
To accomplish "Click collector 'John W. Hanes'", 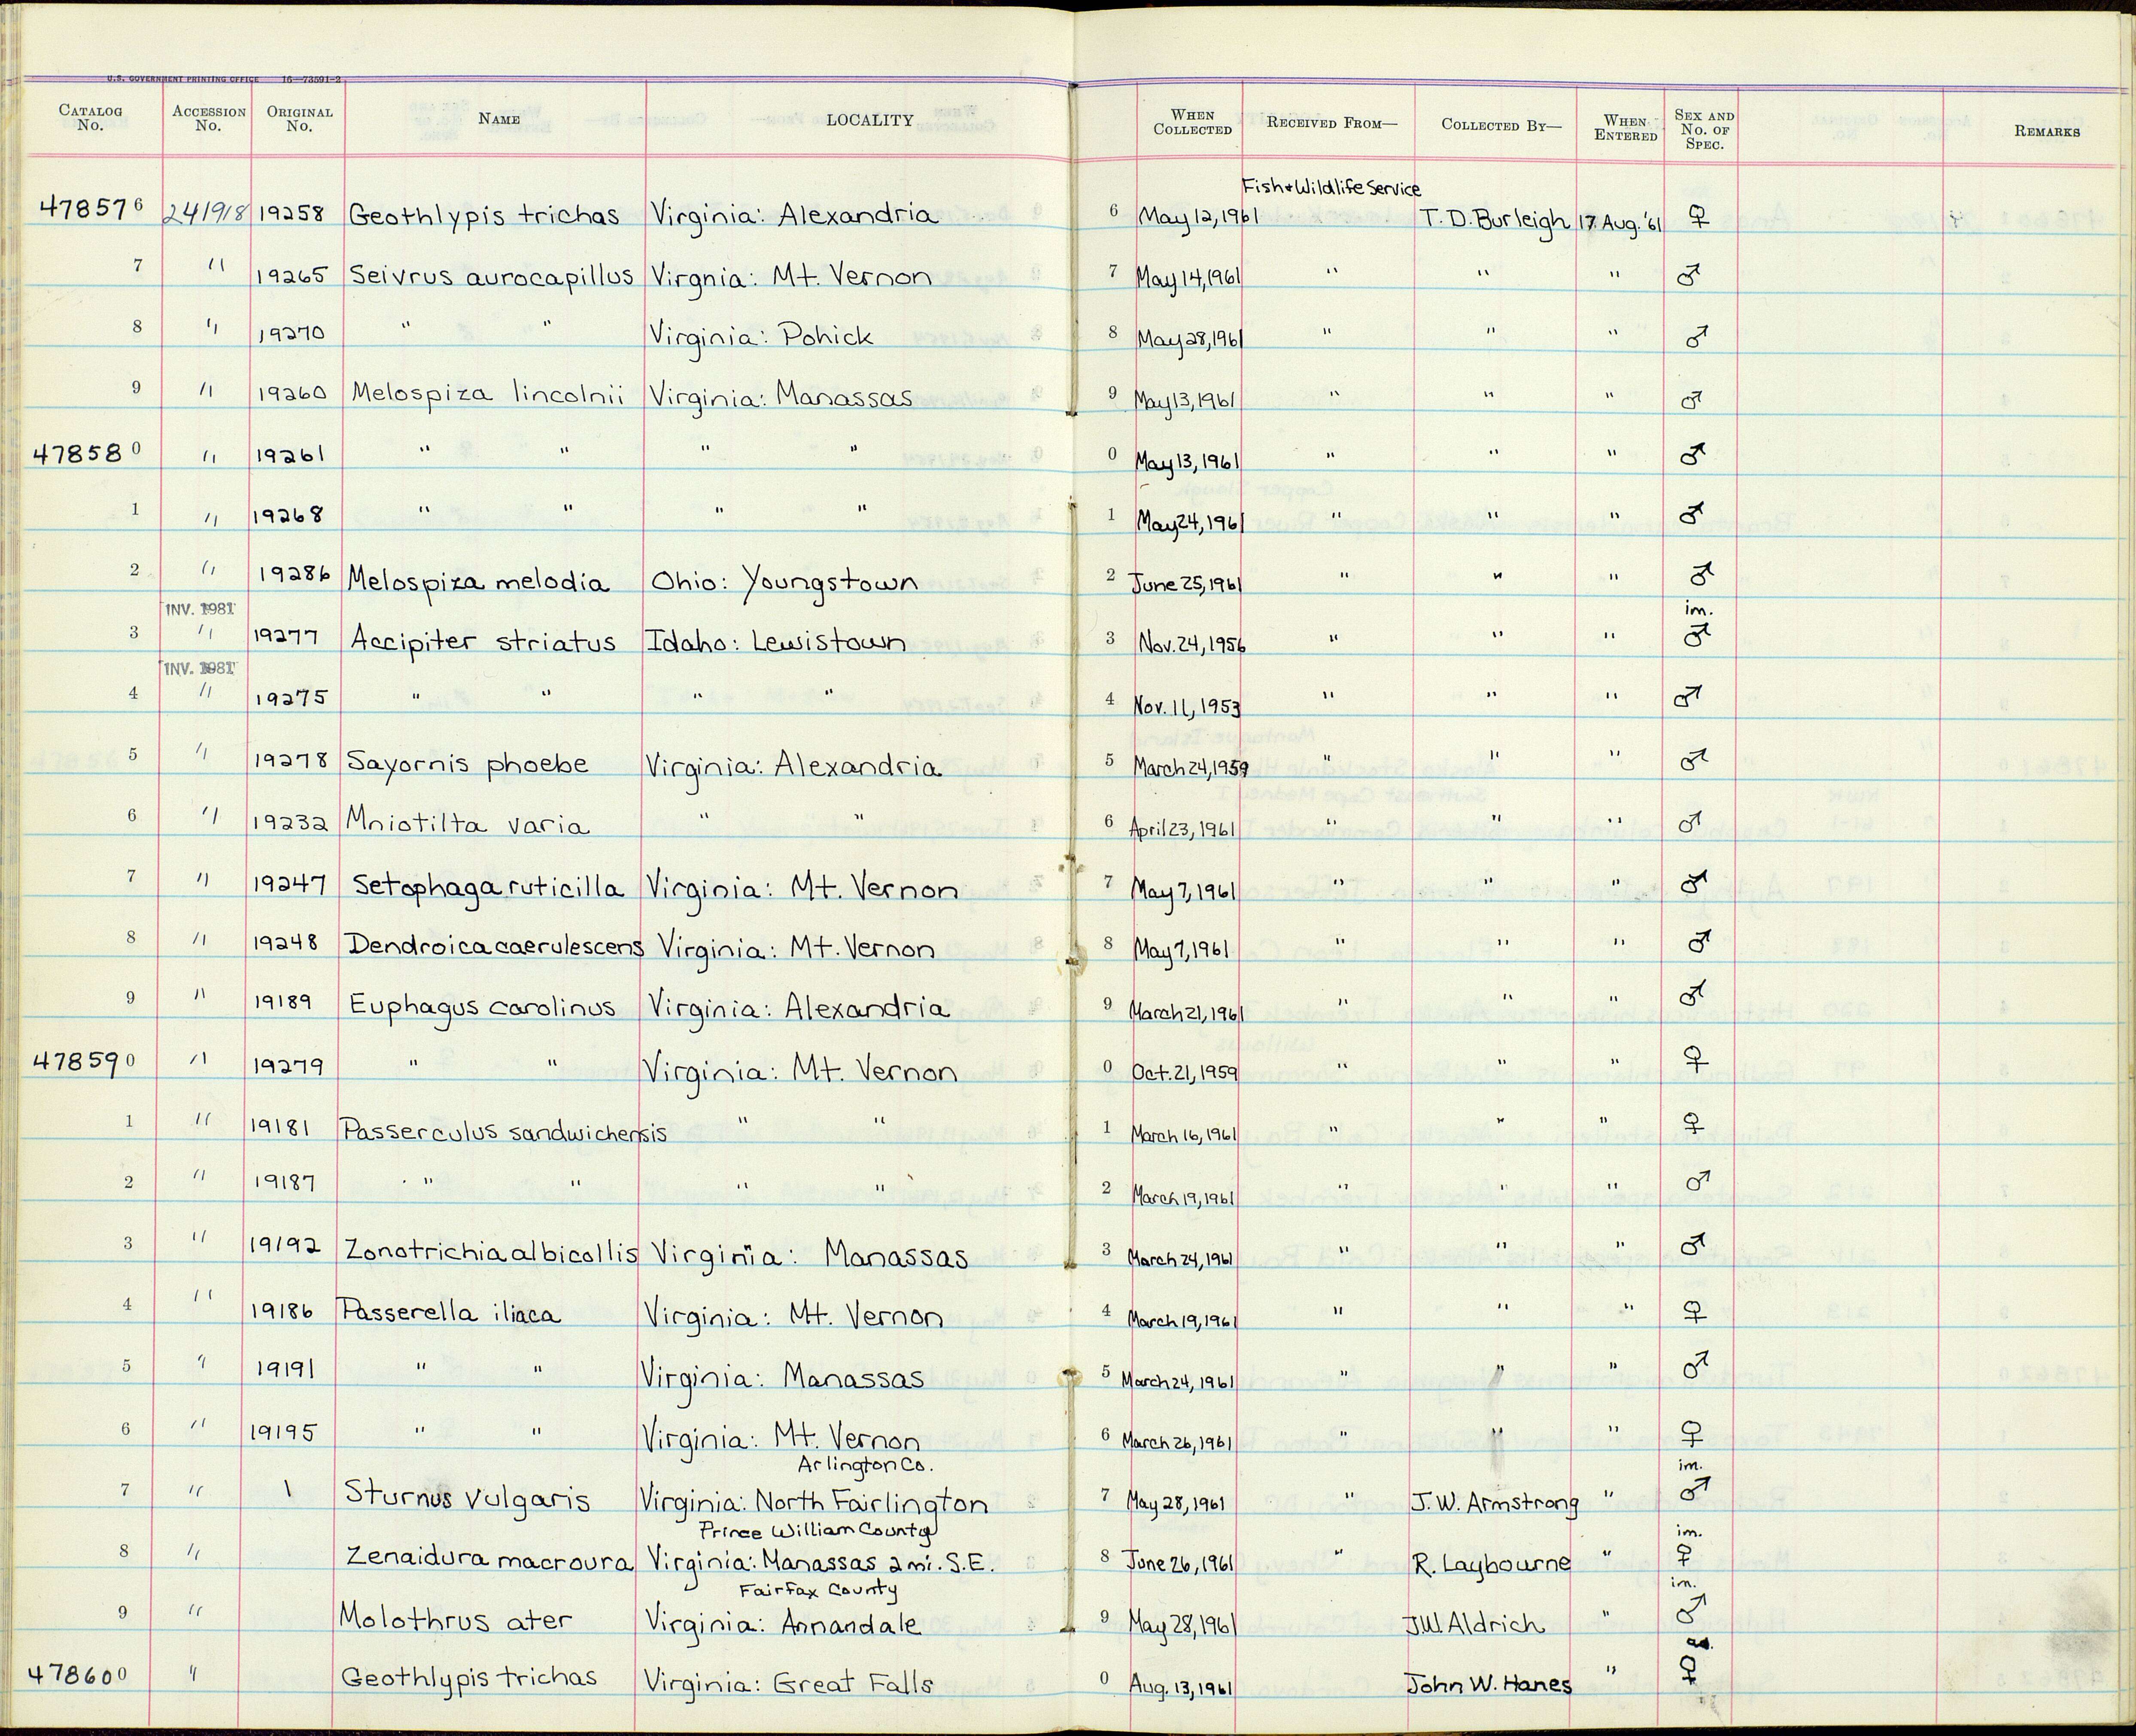I will pyautogui.click(x=1488, y=1684).
